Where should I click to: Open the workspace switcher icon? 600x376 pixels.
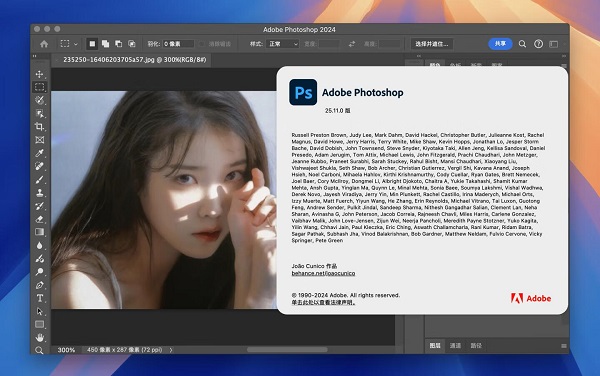pyautogui.click(x=554, y=44)
